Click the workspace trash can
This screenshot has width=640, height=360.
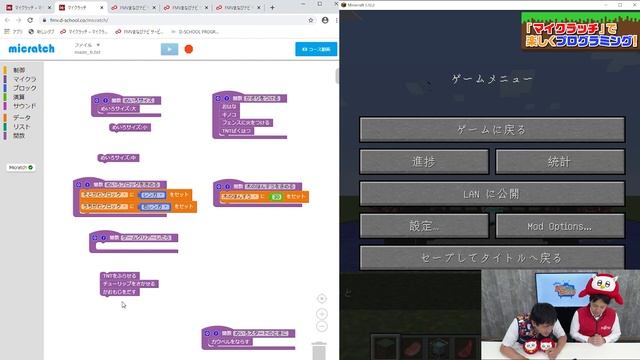pyautogui.click(x=319, y=351)
